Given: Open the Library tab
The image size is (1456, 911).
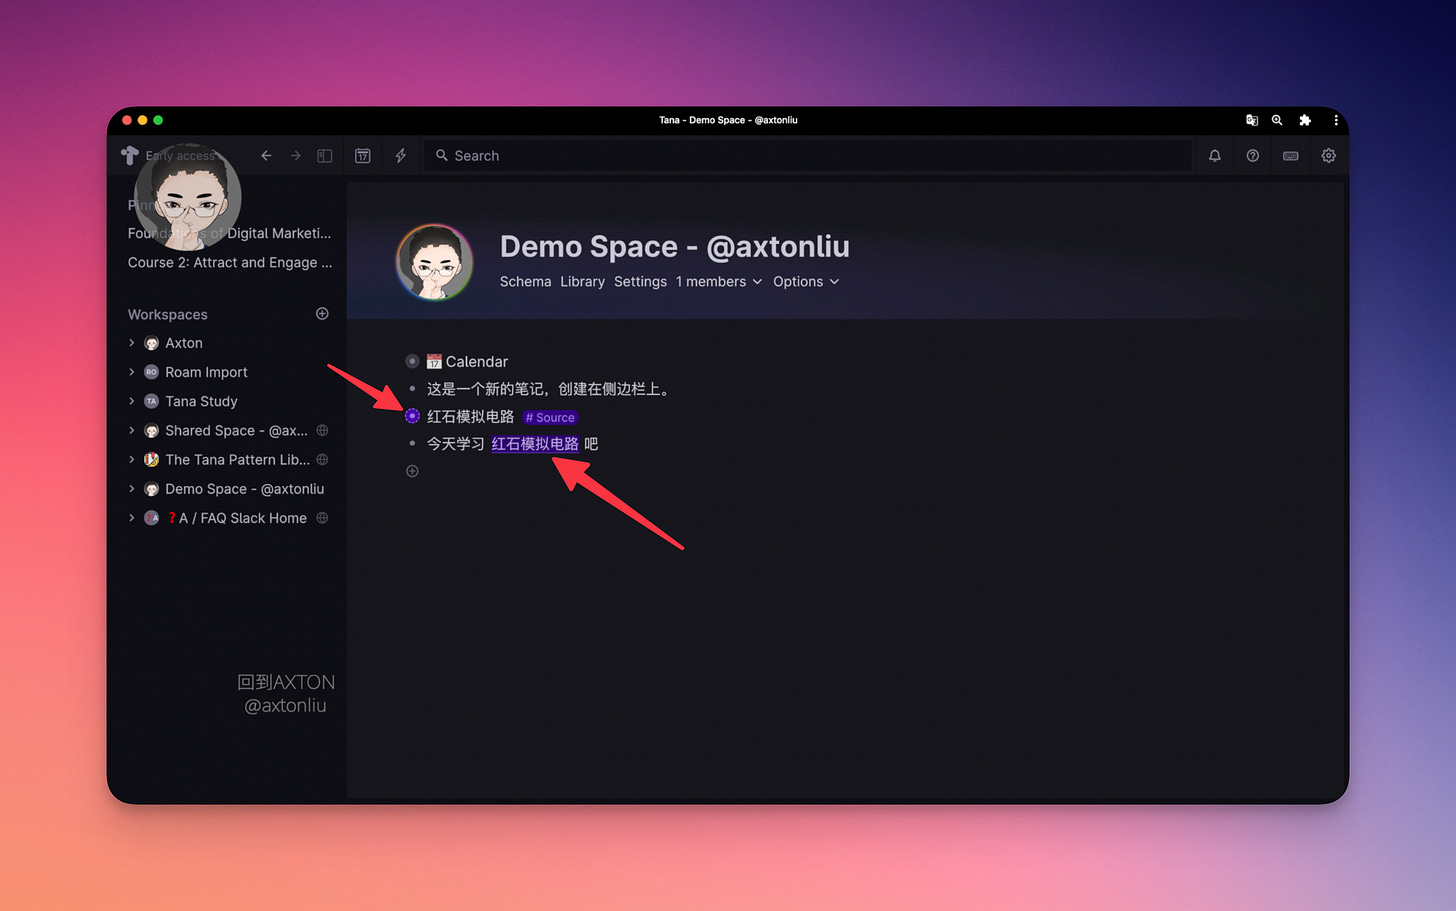Looking at the screenshot, I should click(582, 282).
